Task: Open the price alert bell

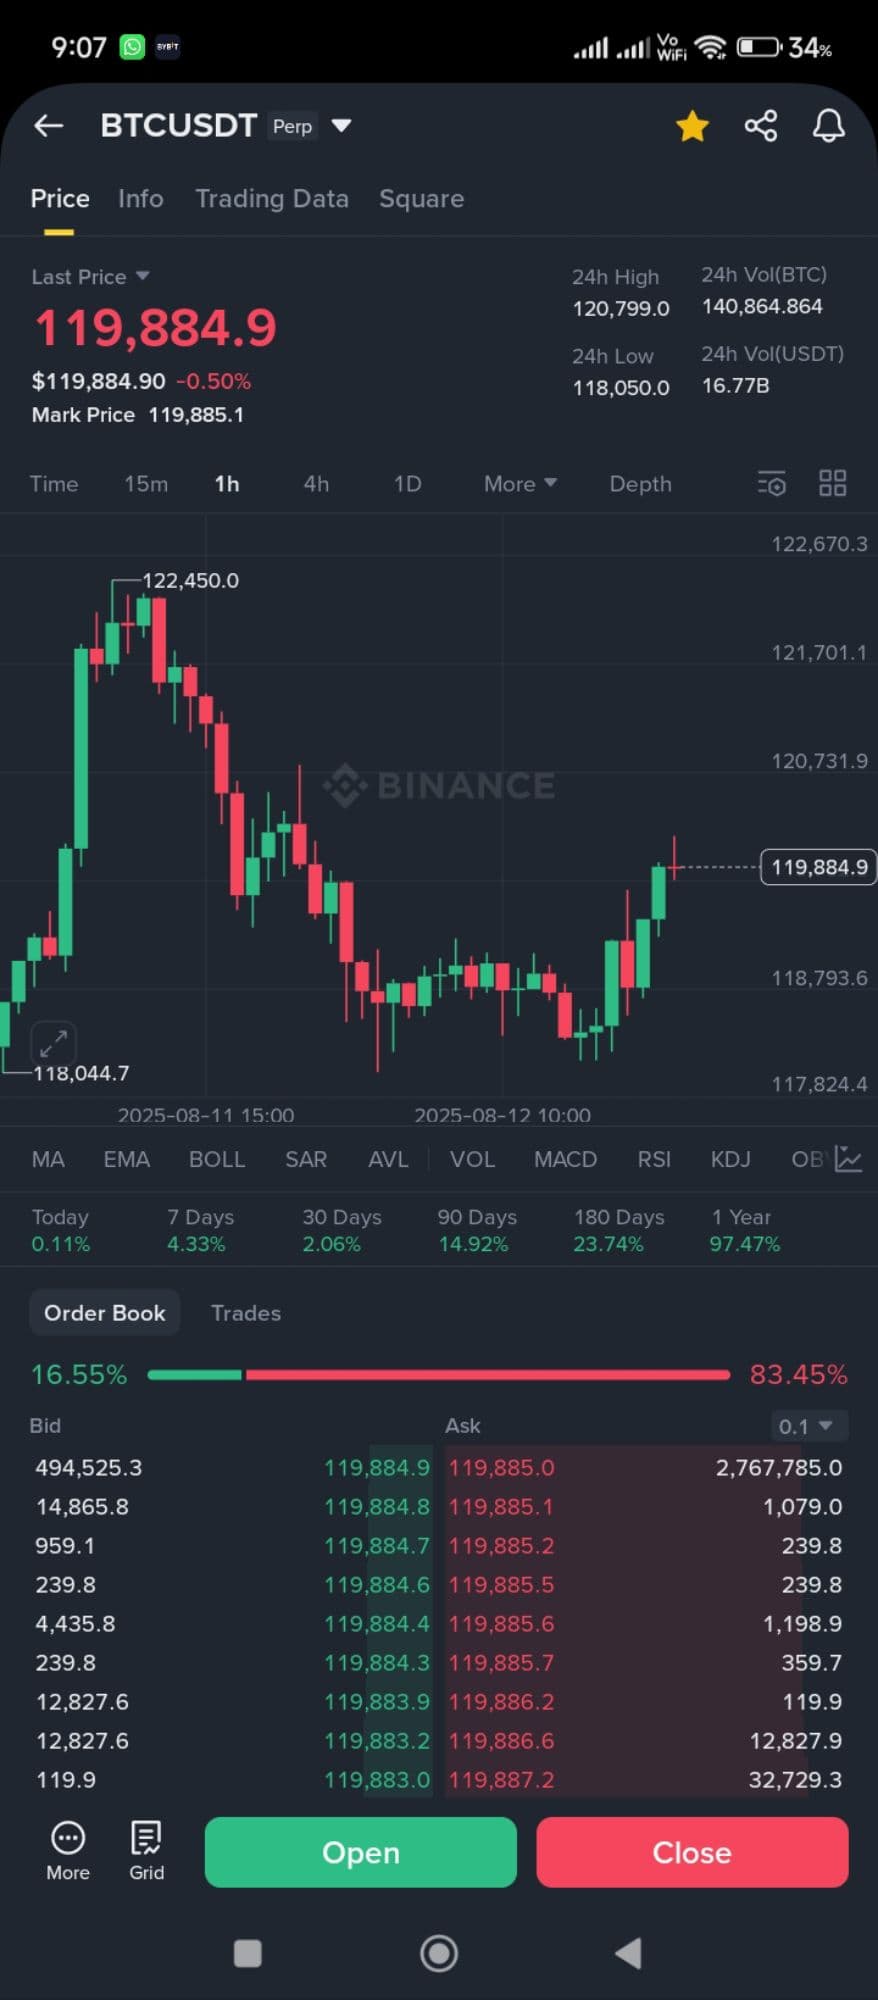Action: pos(828,126)
